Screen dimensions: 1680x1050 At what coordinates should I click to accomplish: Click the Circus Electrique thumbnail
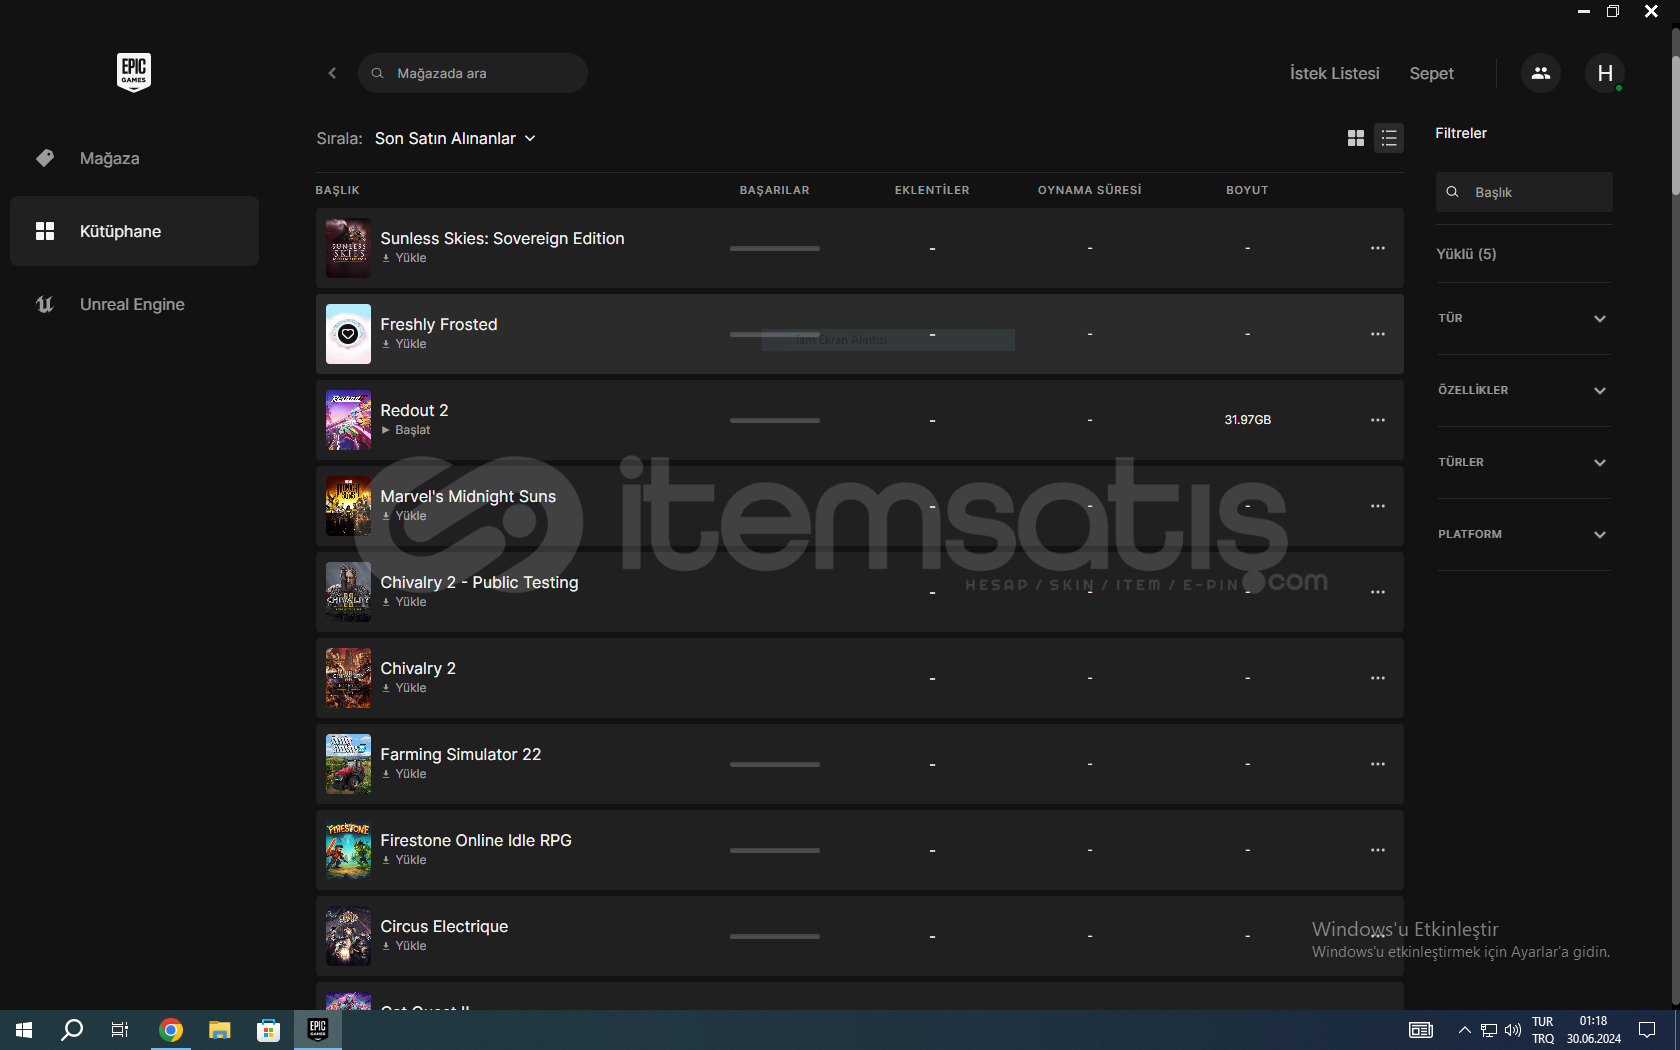pos(348,936)
